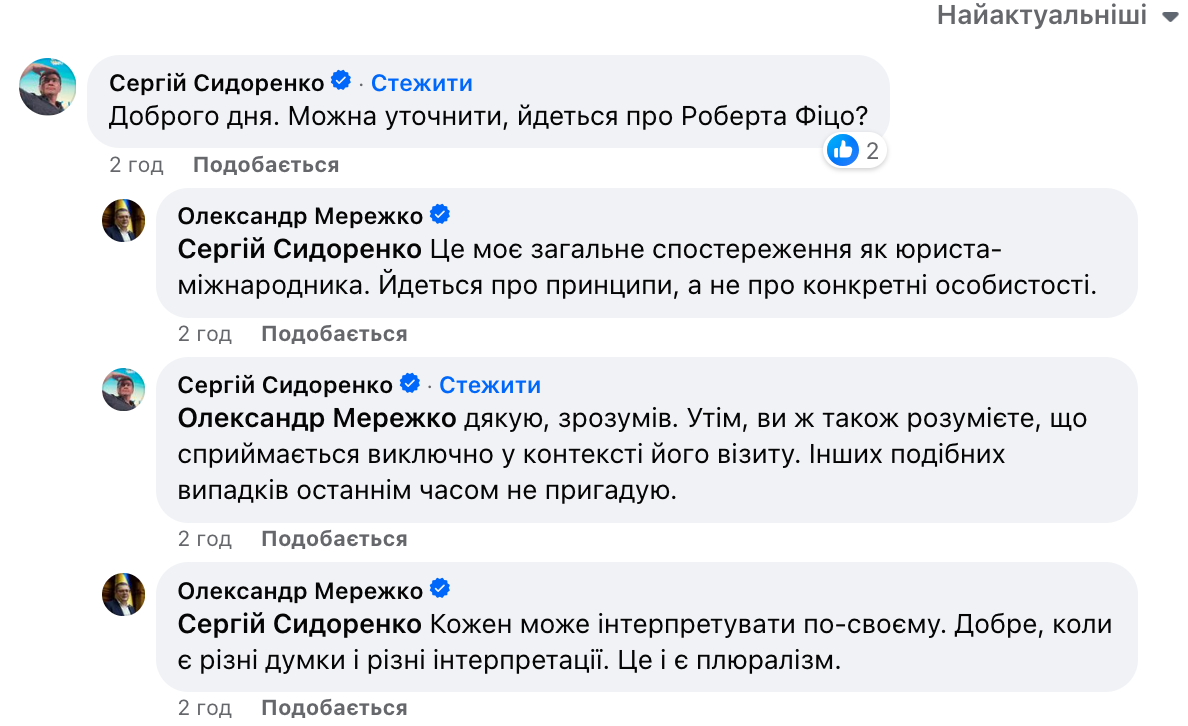The image size is (1188, 726).
Task: Open mentioned Олександр Мережко in Сидоренко's reply
Action: tap(315, 419)
